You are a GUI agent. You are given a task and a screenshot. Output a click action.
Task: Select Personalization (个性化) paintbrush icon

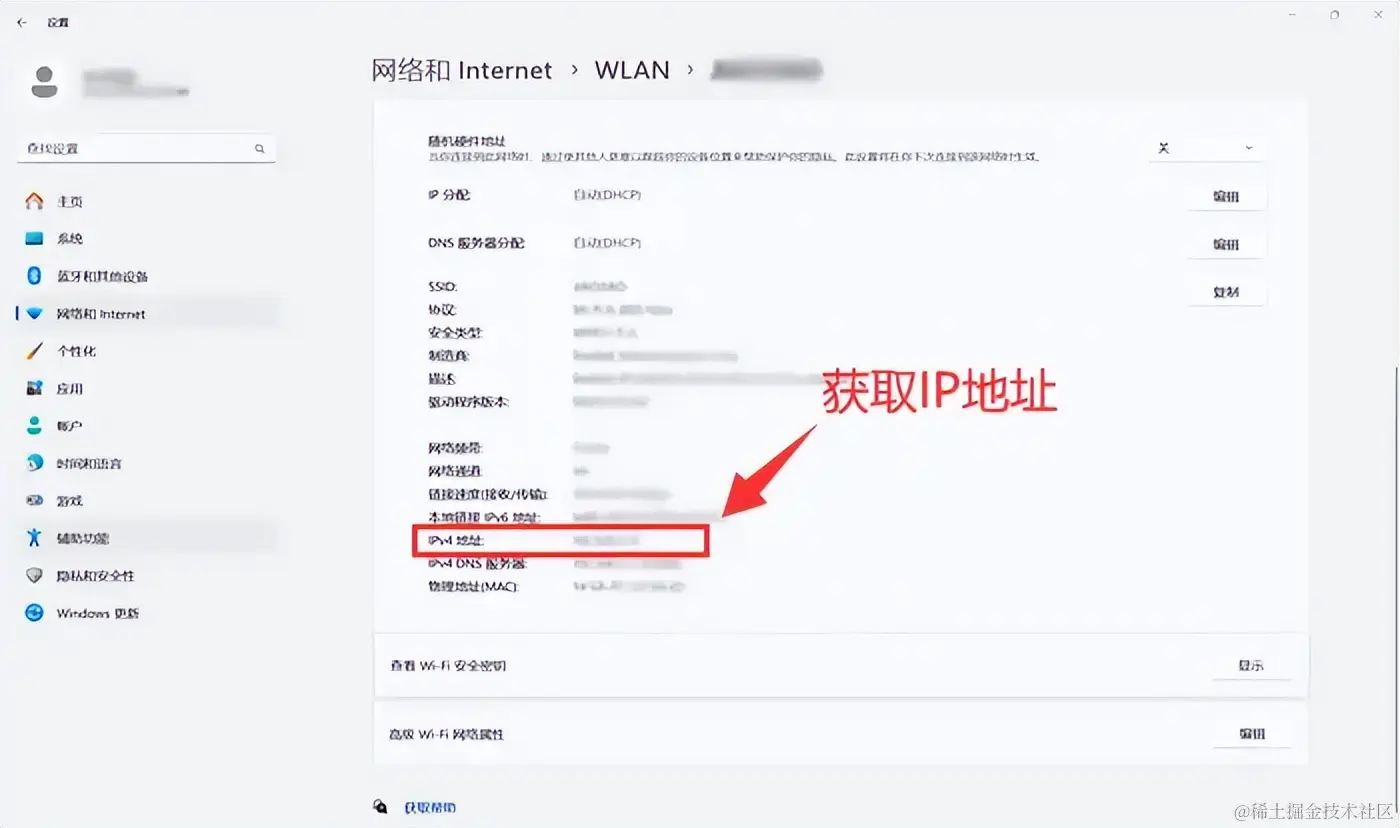coord(35,351)
